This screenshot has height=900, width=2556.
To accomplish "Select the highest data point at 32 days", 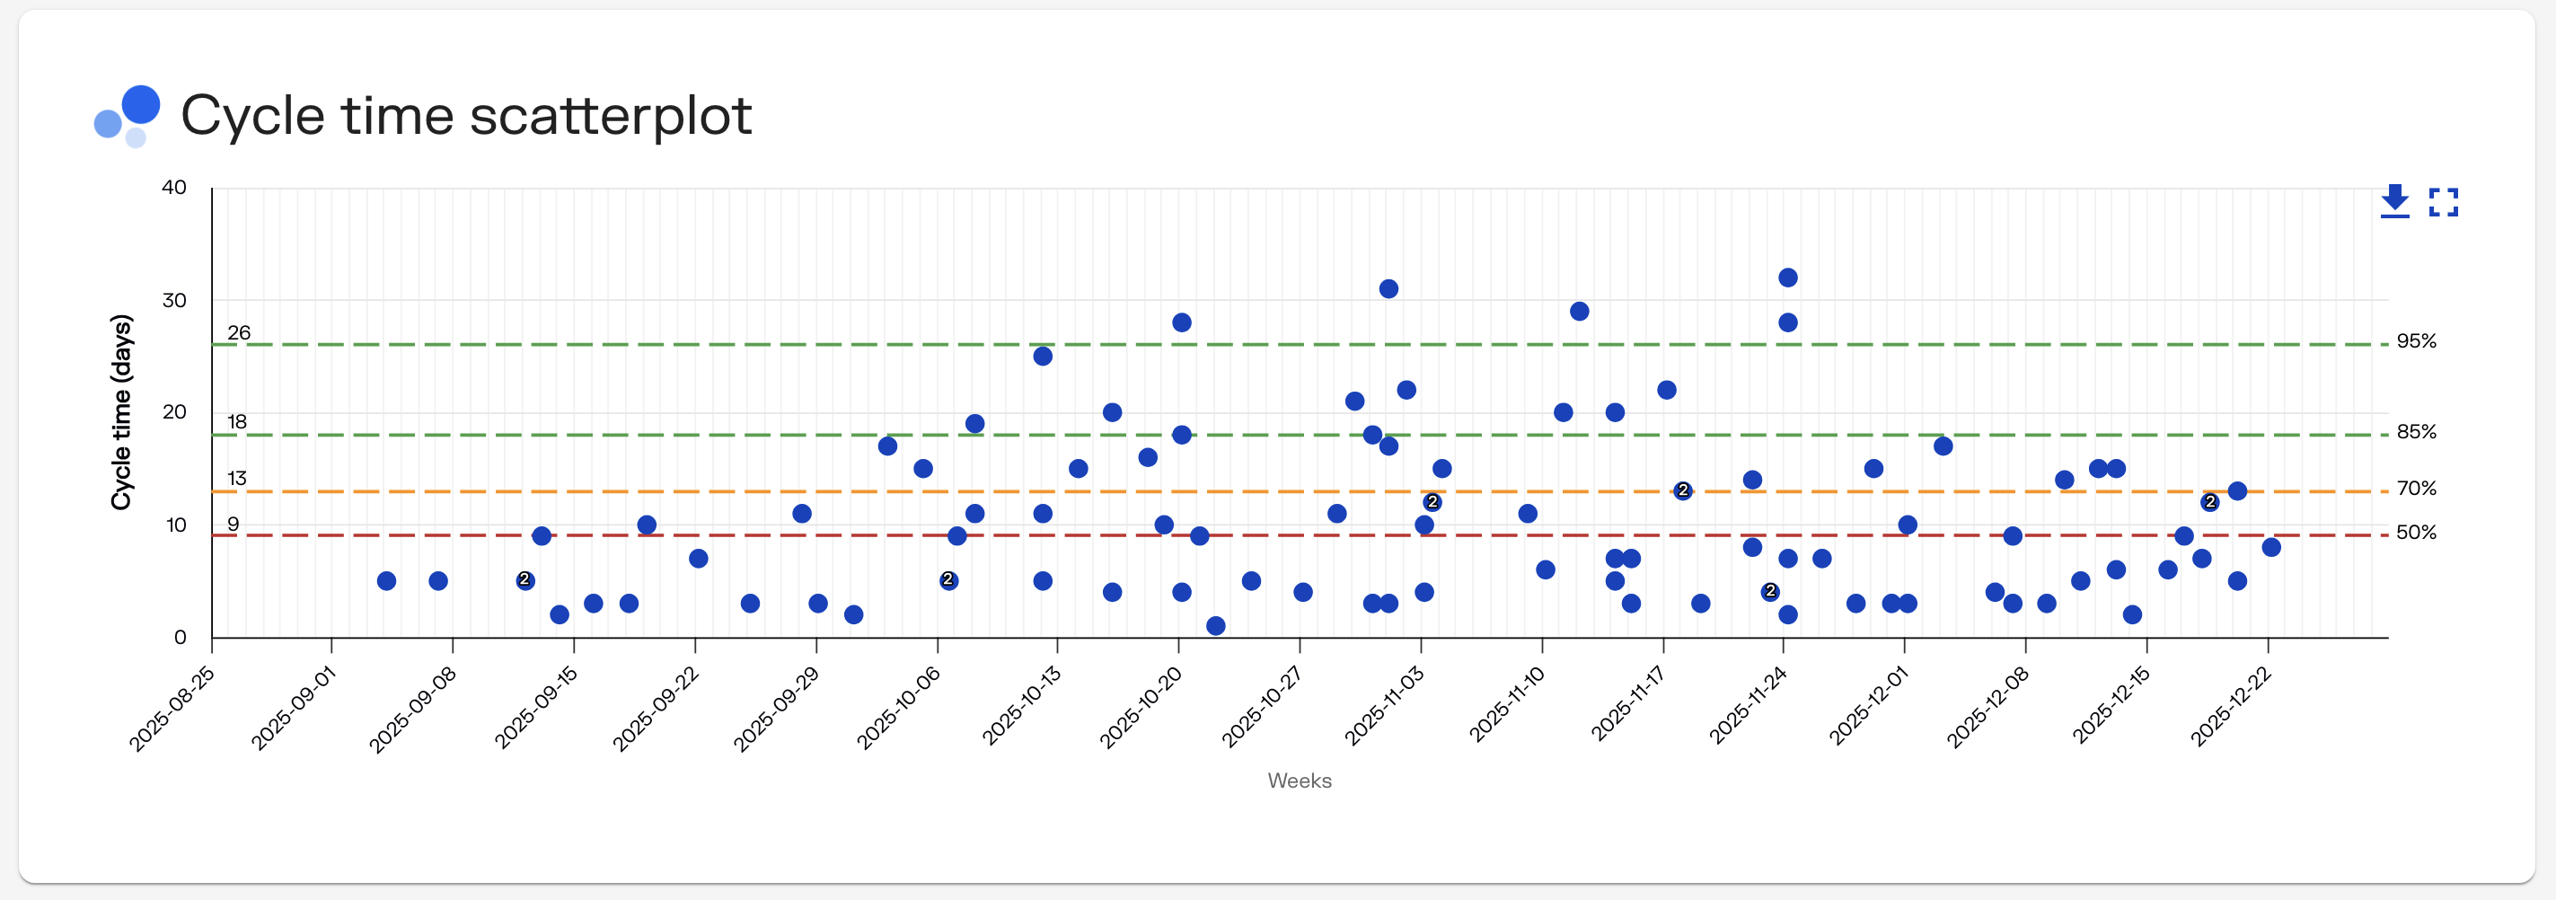I will [1788, 276].
